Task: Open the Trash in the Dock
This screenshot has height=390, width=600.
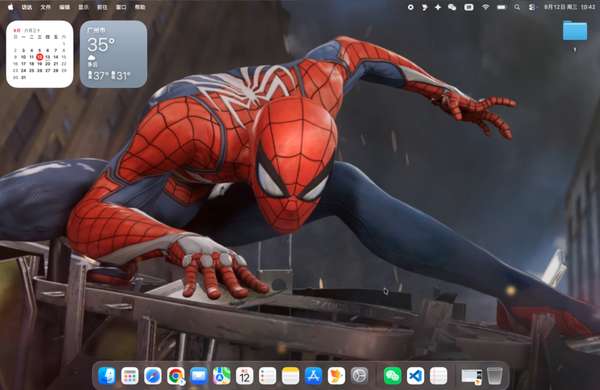Action: coord(495,375)
